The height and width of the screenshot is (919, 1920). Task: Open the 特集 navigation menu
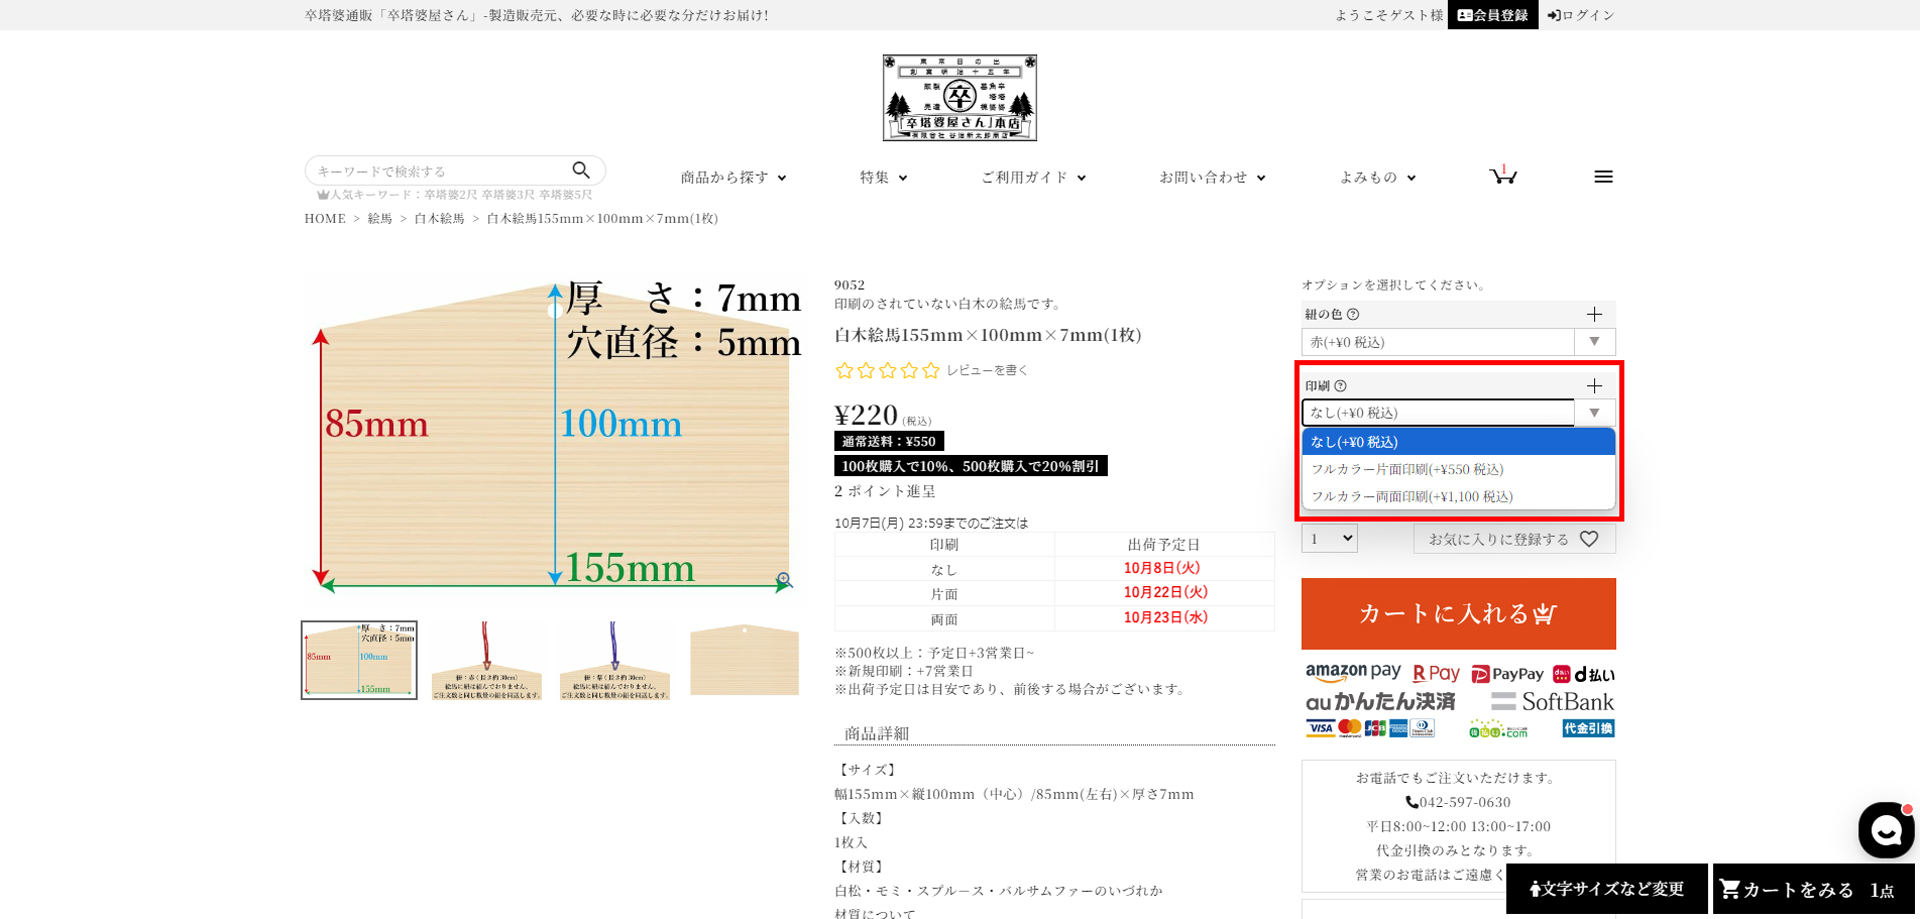881,177
